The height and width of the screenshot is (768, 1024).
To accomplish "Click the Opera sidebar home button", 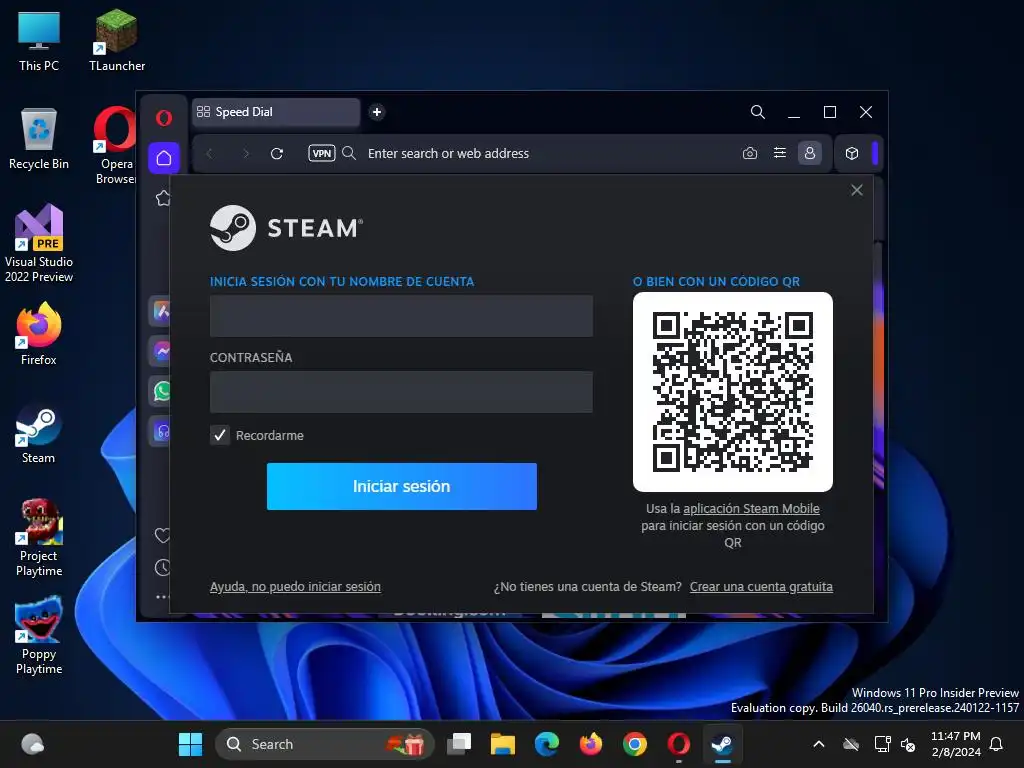I will pos(164,157).
